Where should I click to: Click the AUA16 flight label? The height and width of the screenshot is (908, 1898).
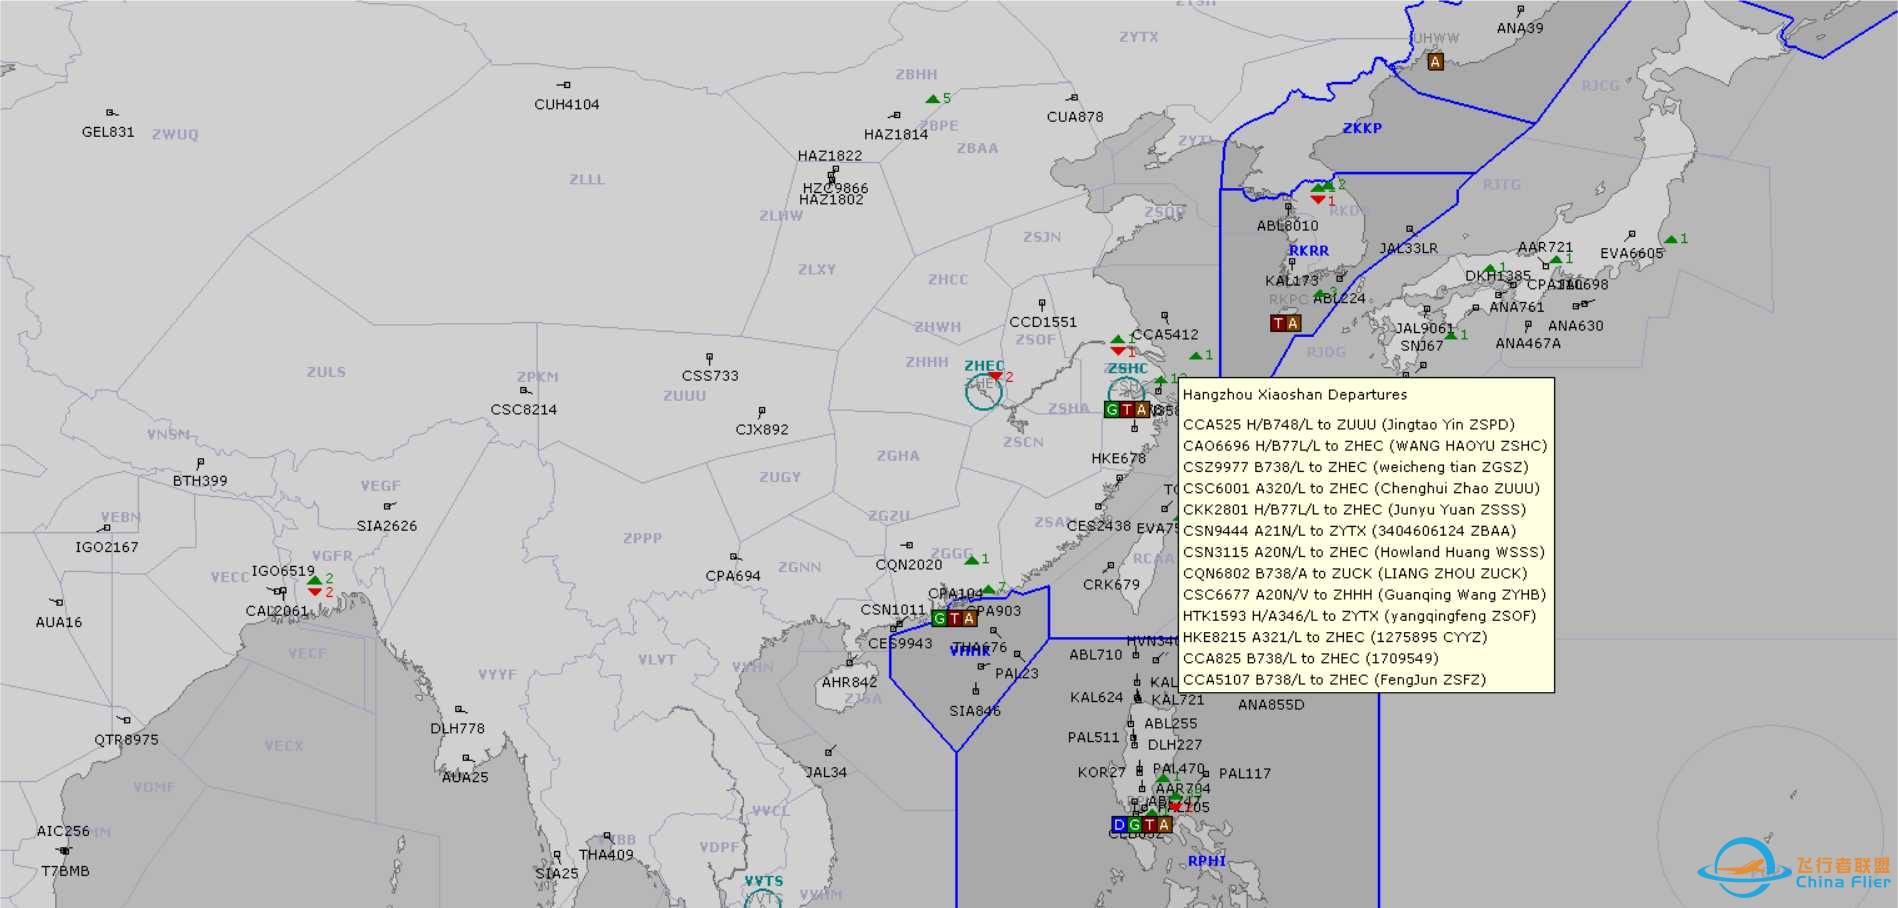coord(59,622)
